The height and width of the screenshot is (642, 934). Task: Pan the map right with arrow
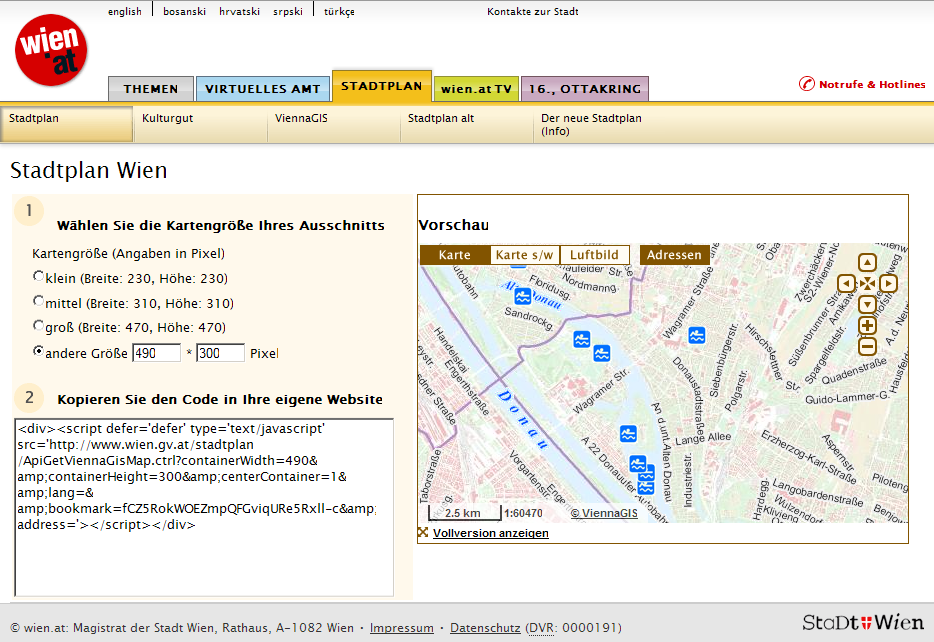click(x=888, y=284)
